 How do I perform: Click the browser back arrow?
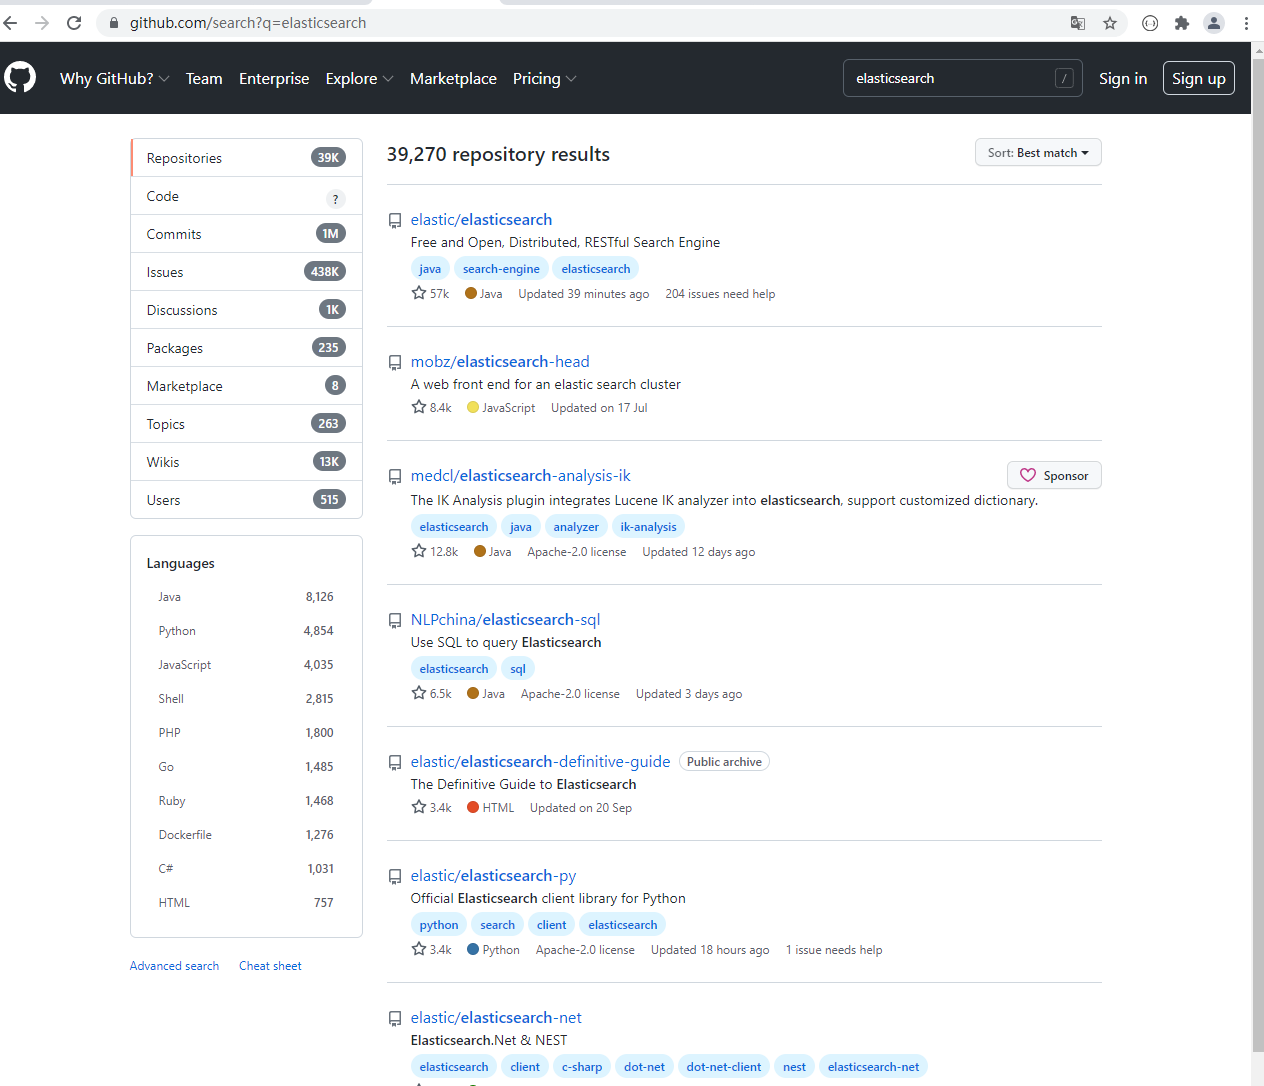click(10, 23)
